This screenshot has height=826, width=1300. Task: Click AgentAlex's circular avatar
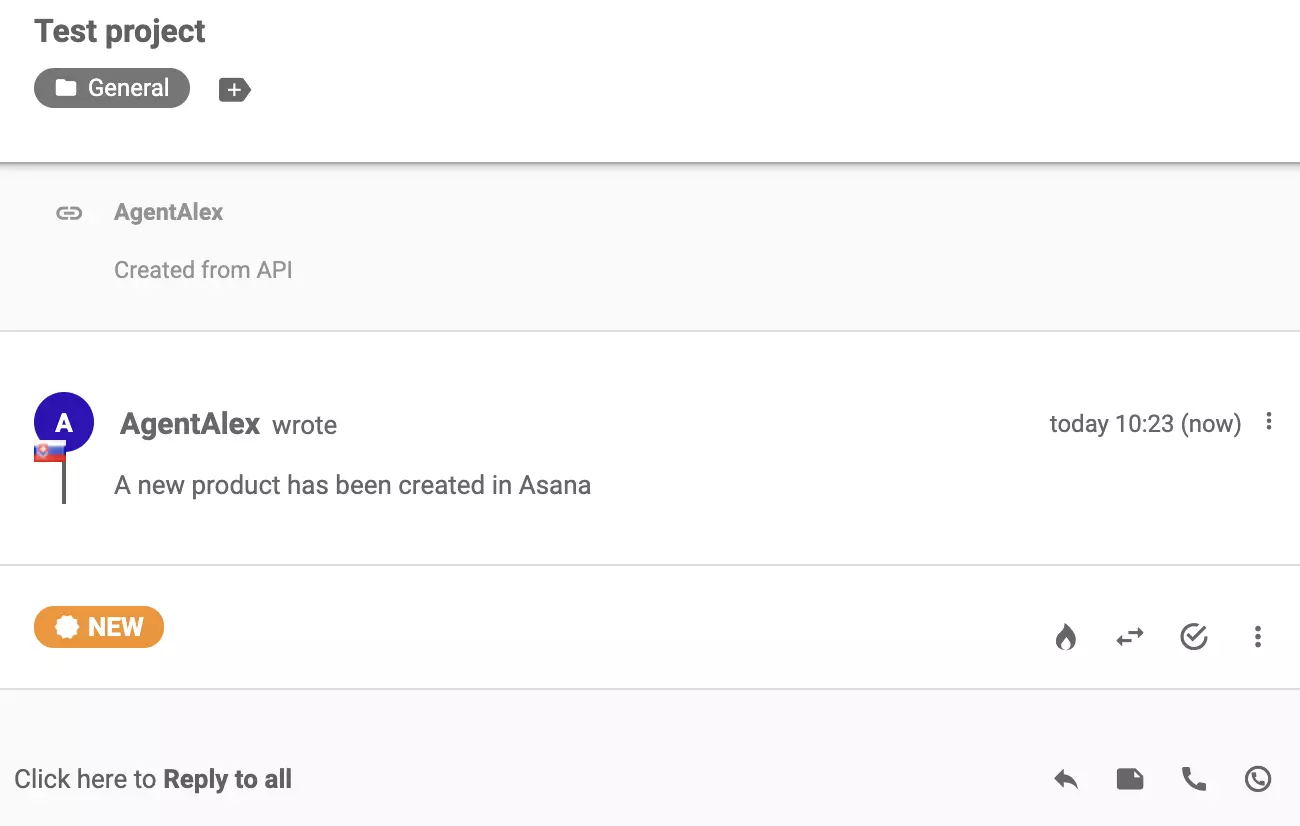(x=64, y=421)
